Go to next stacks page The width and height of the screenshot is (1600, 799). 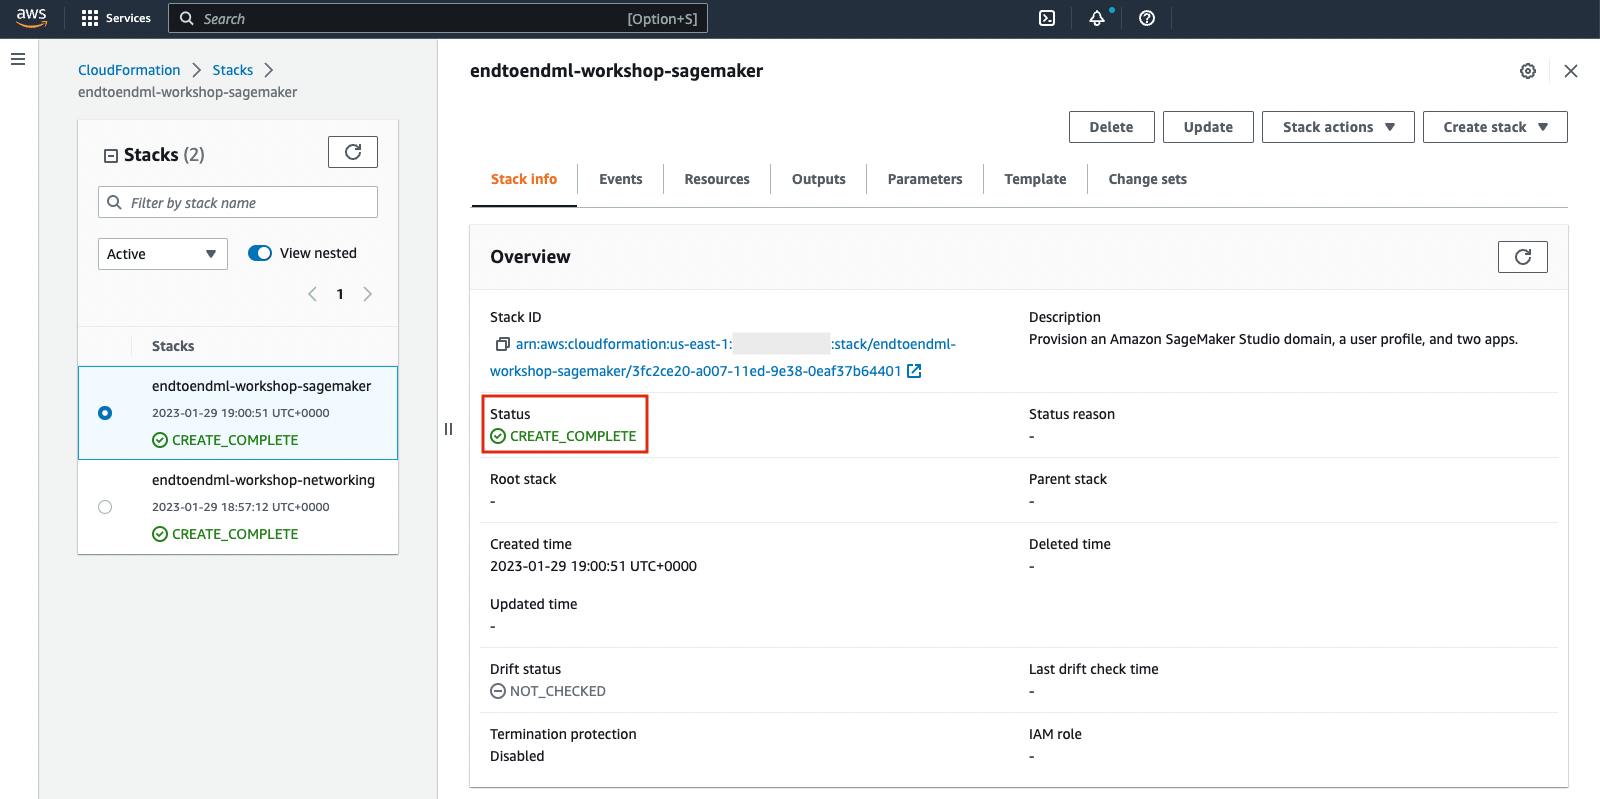click(367, 294)
